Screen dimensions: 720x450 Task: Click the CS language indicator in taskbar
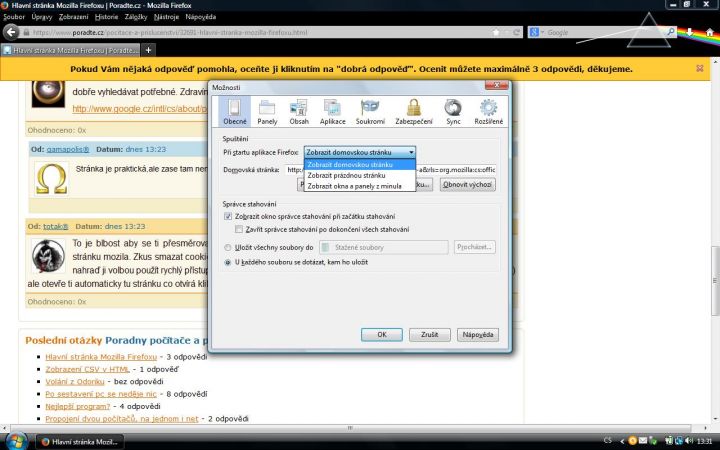pyautogui.click(x=608, y=440)
